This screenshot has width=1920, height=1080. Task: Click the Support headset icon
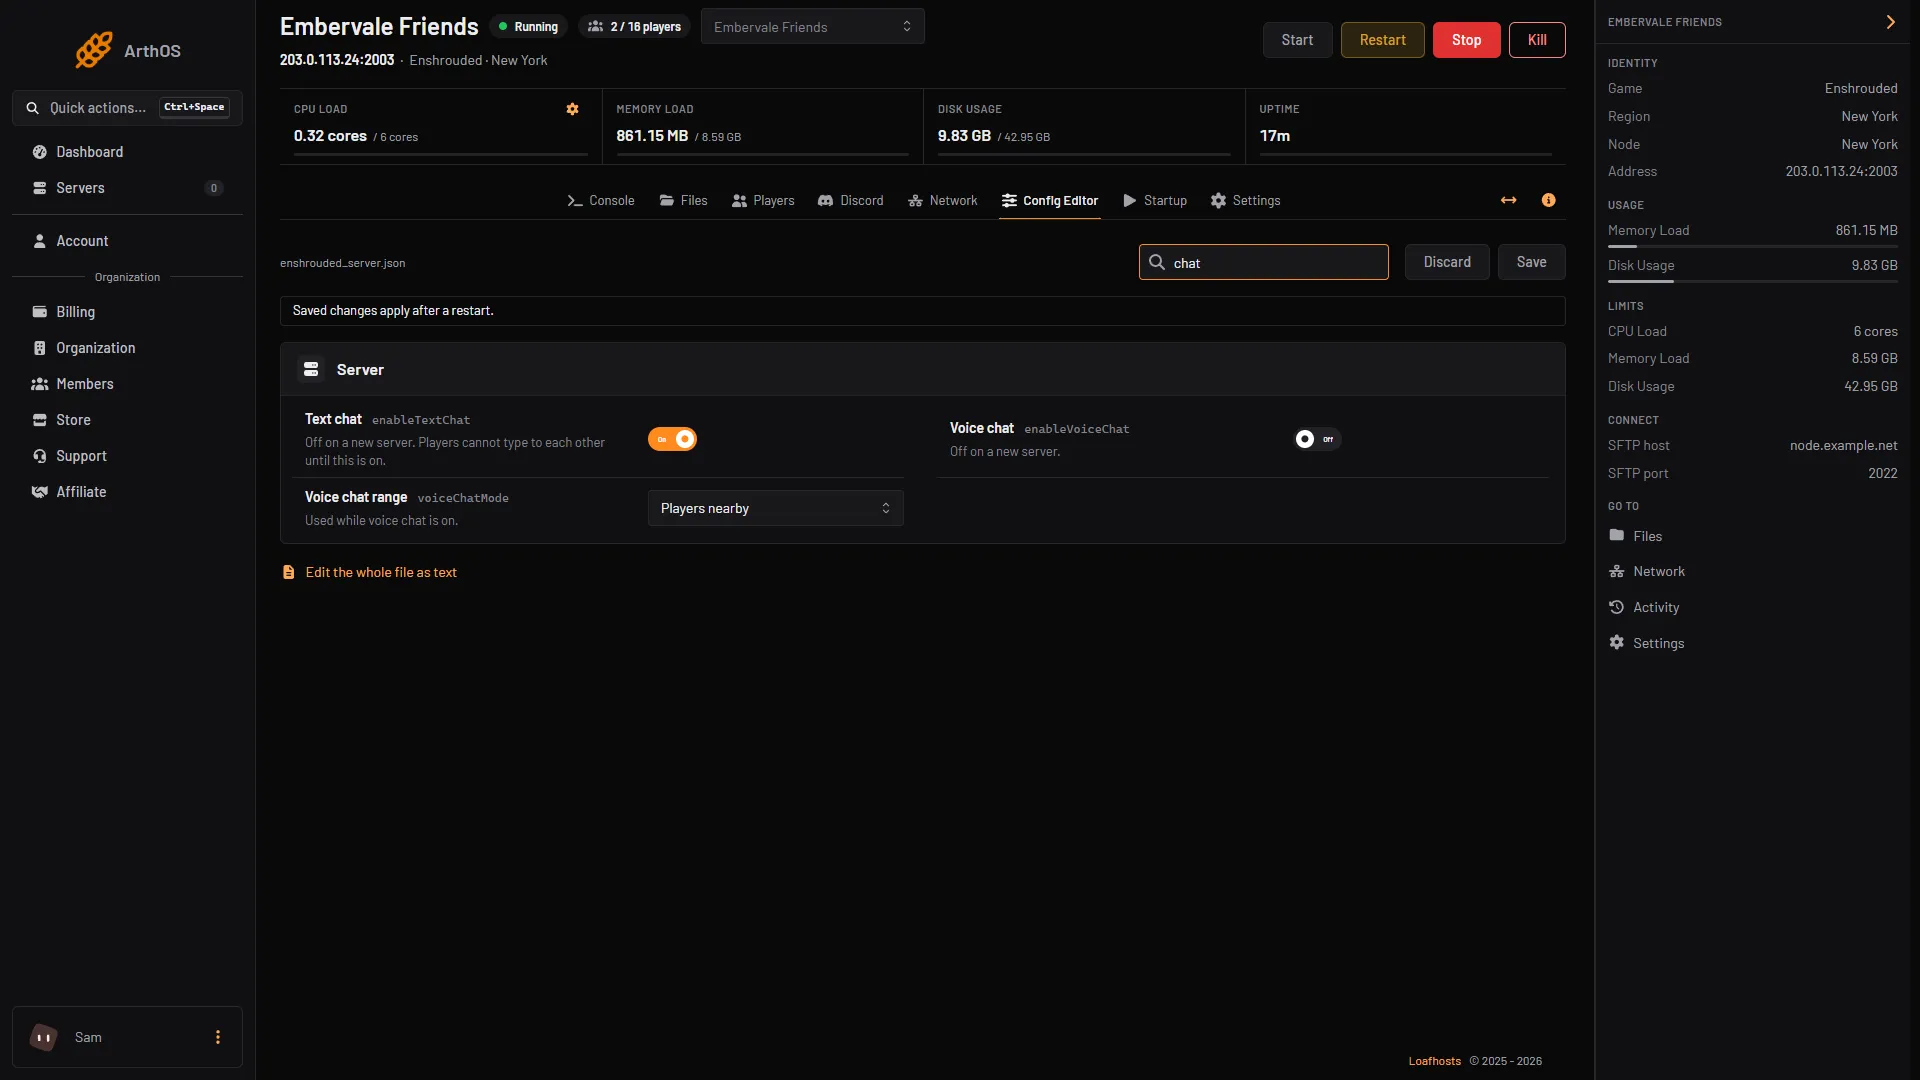[x=40, y=456]
